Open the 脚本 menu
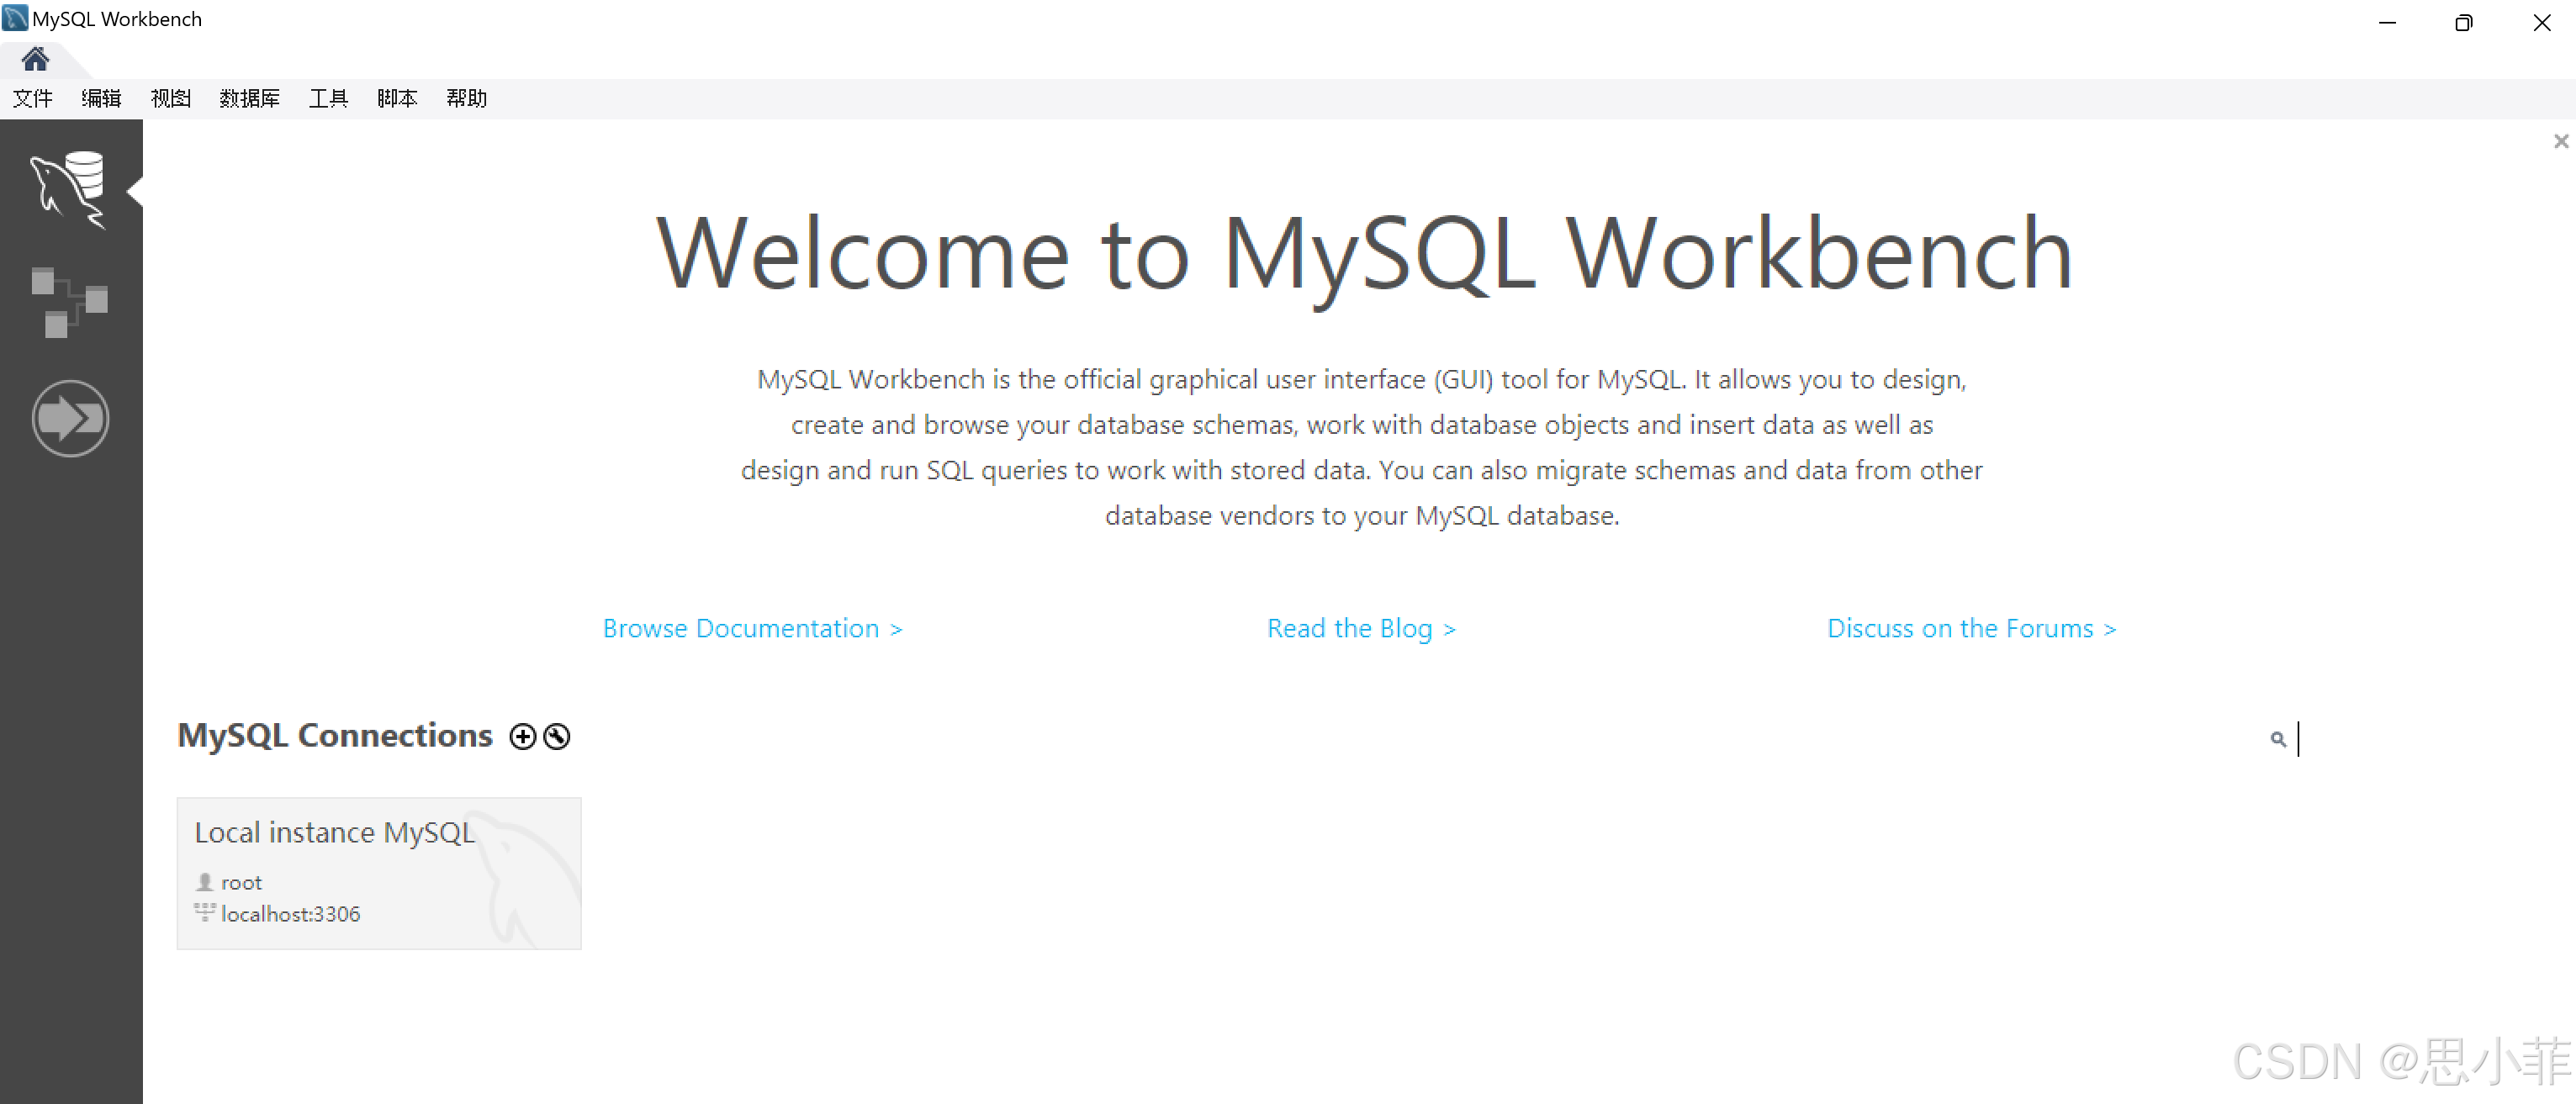 397,98
